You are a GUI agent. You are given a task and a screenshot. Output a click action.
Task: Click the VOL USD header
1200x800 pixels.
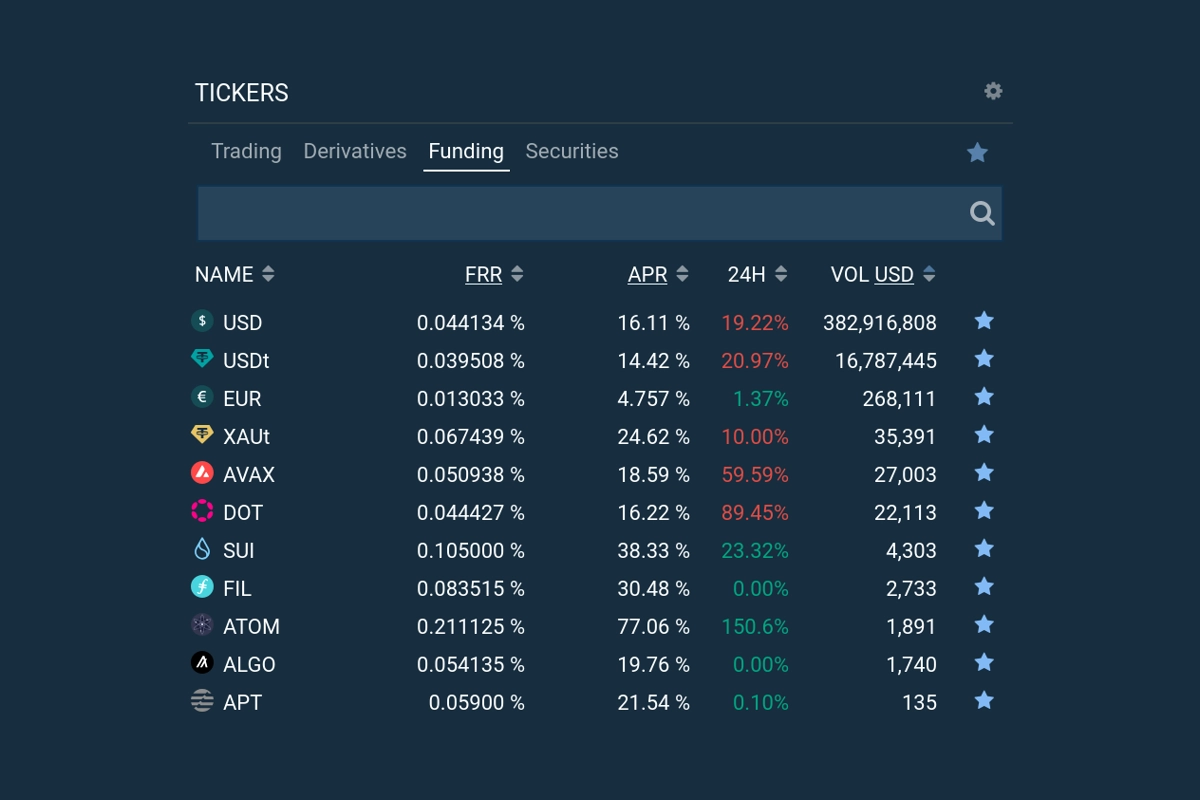pyautogui.click(x=878, y=273)
